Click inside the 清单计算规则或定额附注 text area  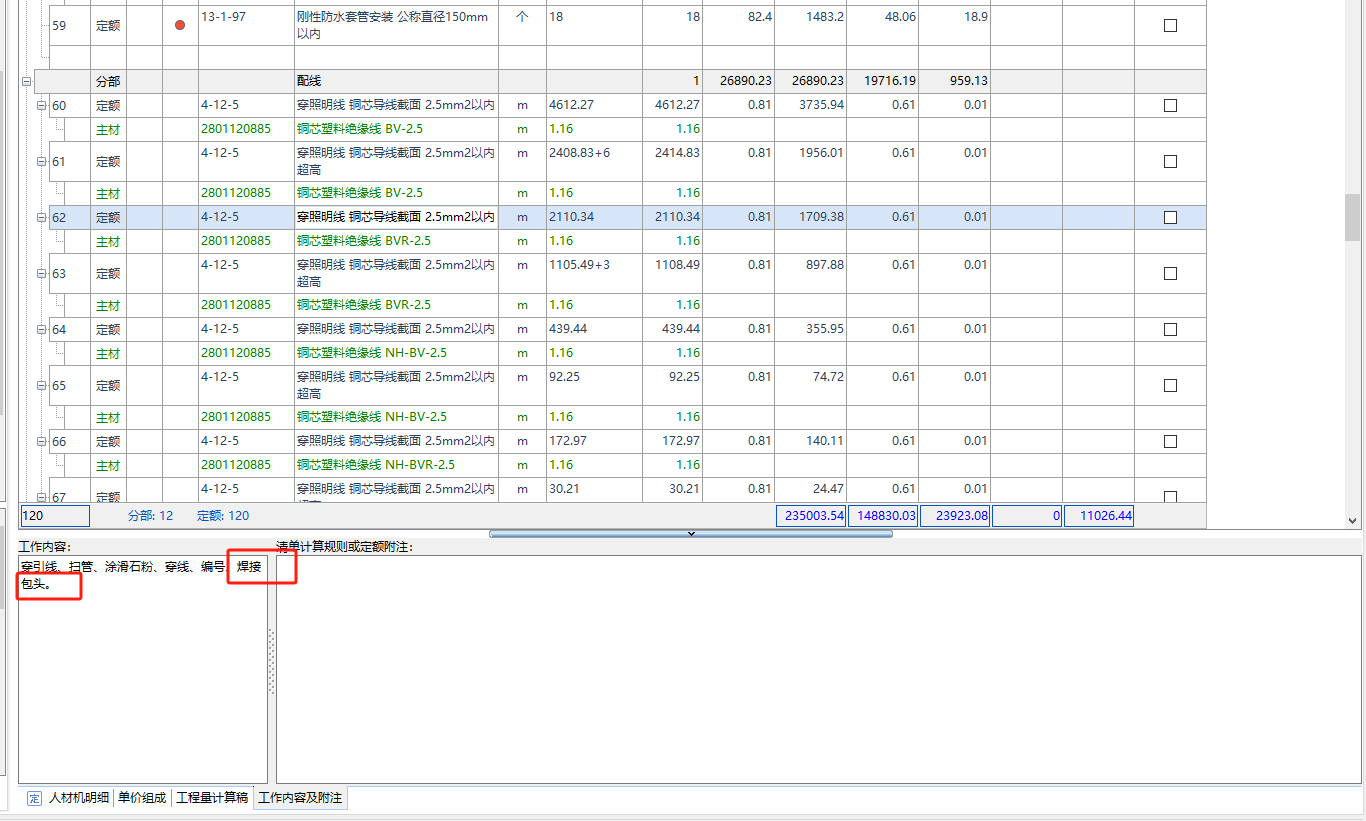pos(819,669)
